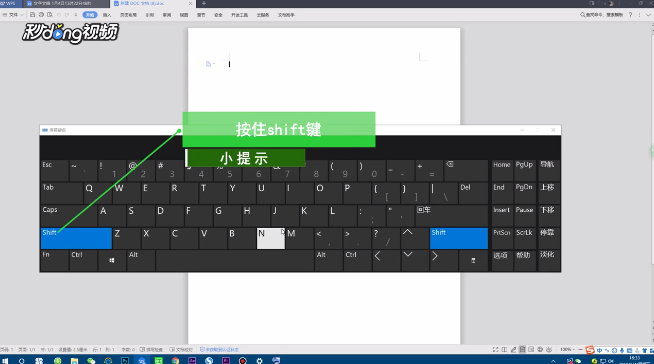Click the Del key
This screenshot has height=364, width=654.
coord(473,193)
